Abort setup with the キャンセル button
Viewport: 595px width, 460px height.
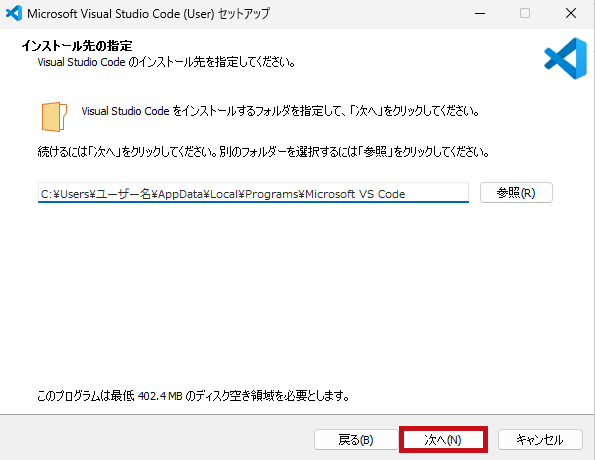point(540,440)
